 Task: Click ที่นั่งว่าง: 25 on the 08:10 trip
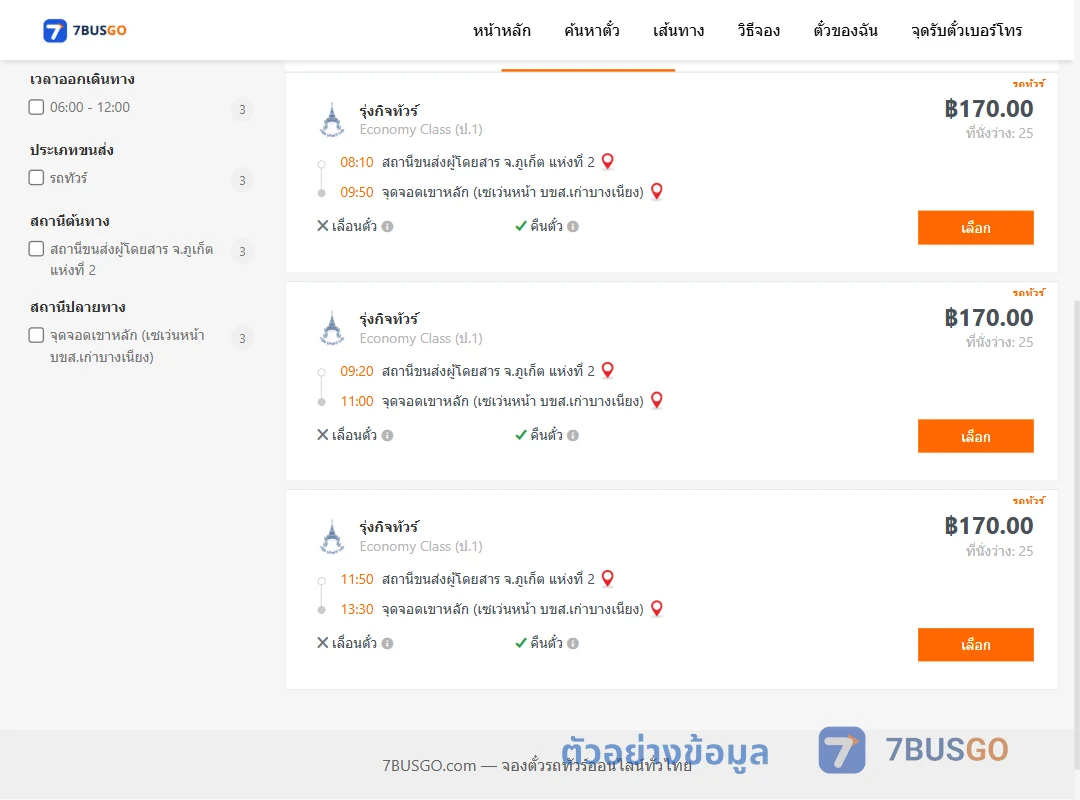(x=999, y=133)
